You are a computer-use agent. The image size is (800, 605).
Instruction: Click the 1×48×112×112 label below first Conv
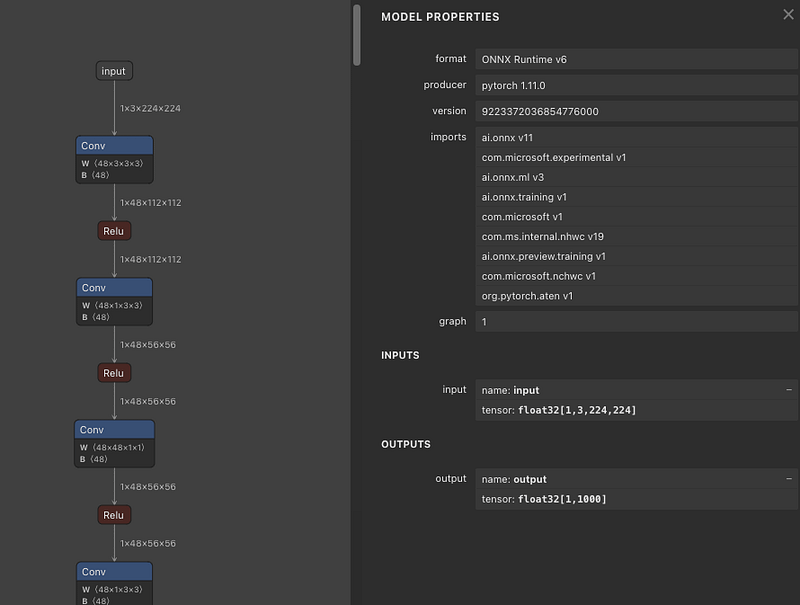[x=151, y=203]
